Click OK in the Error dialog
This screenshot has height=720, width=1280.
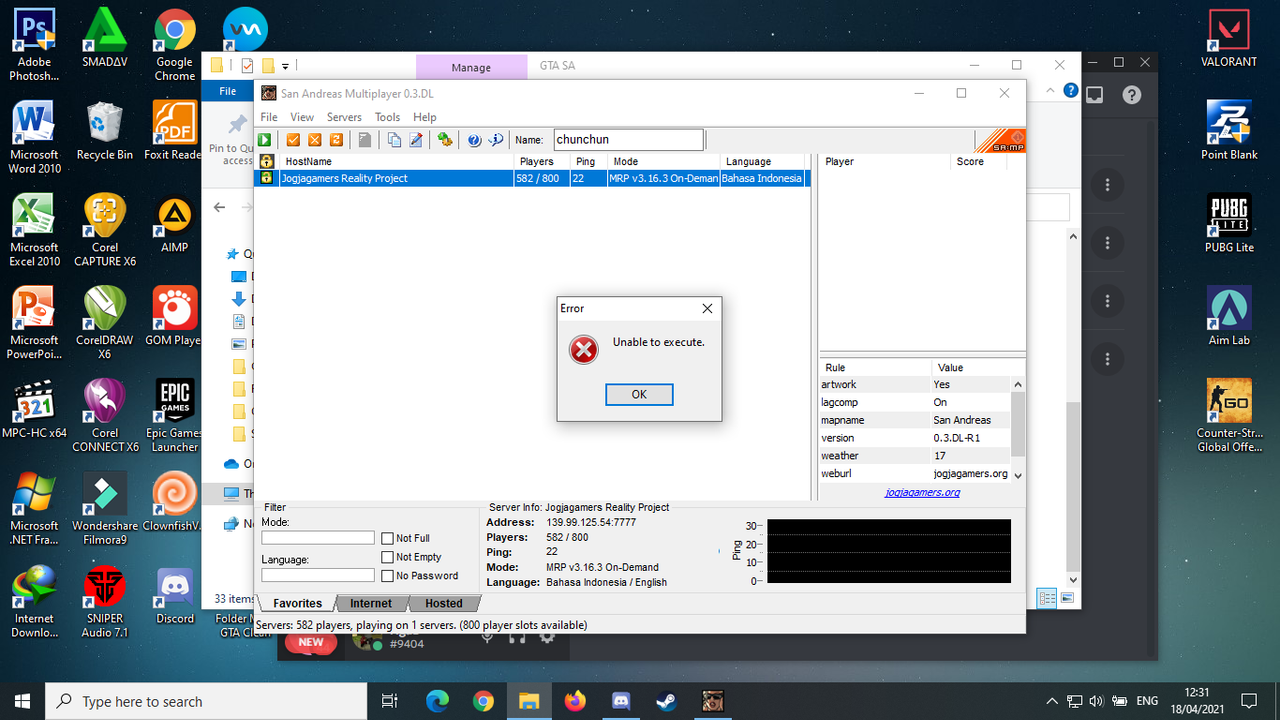coord(639,394)
